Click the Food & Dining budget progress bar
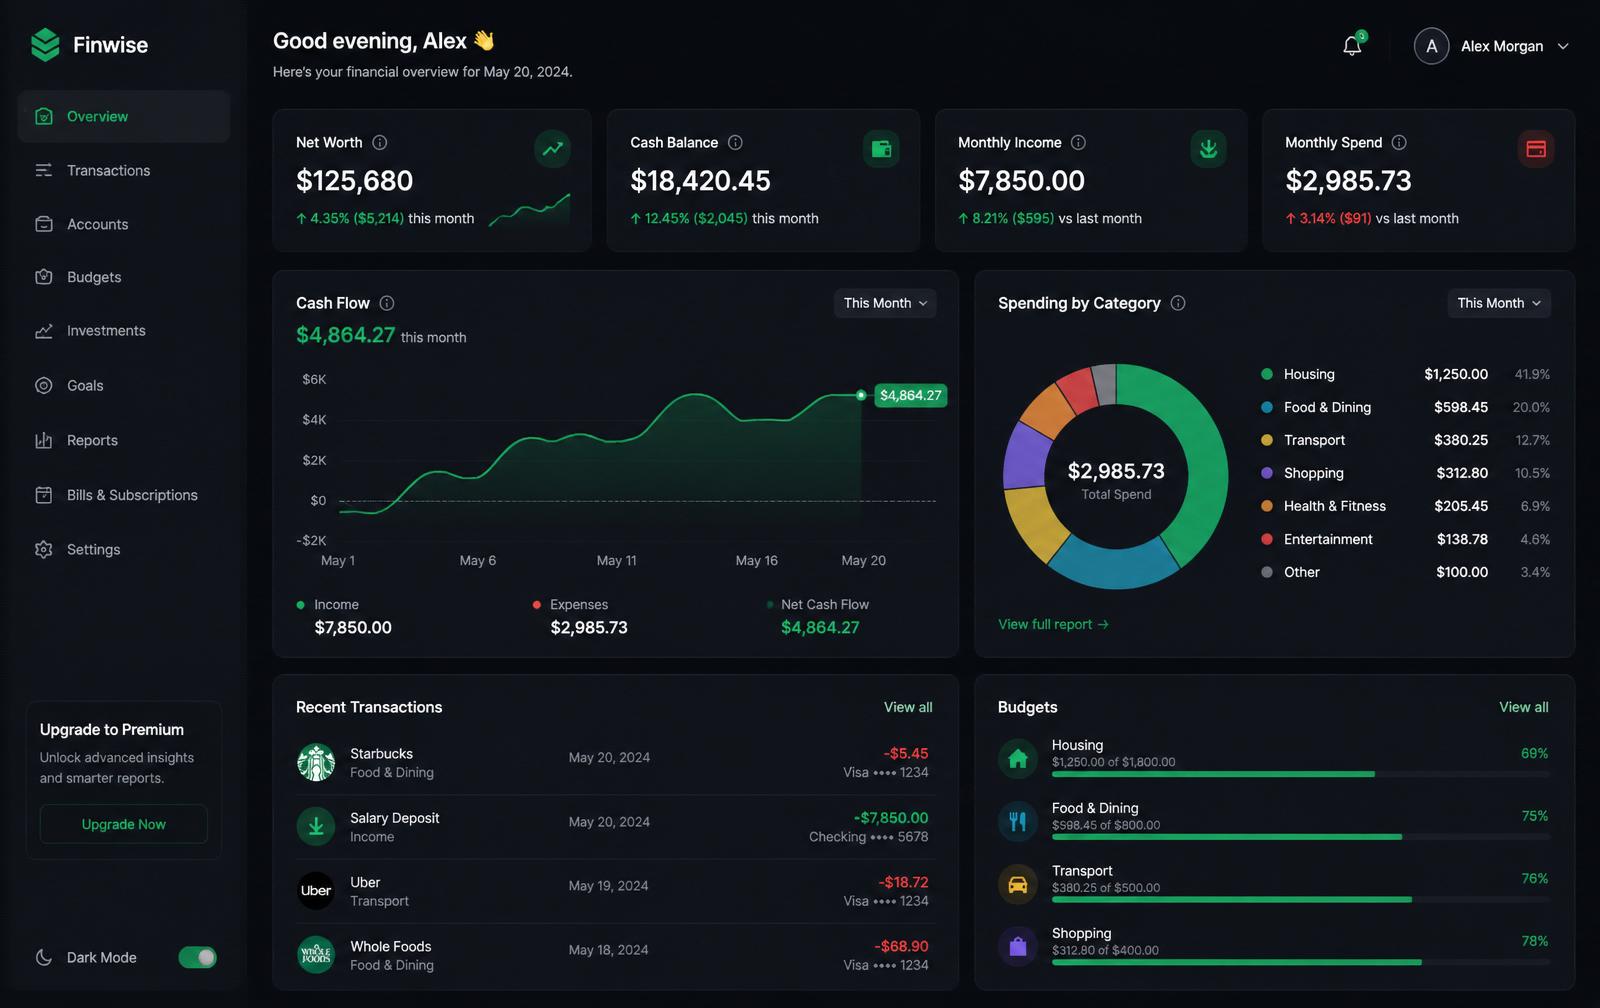 pyautogui.click(x=1301, y=837)
